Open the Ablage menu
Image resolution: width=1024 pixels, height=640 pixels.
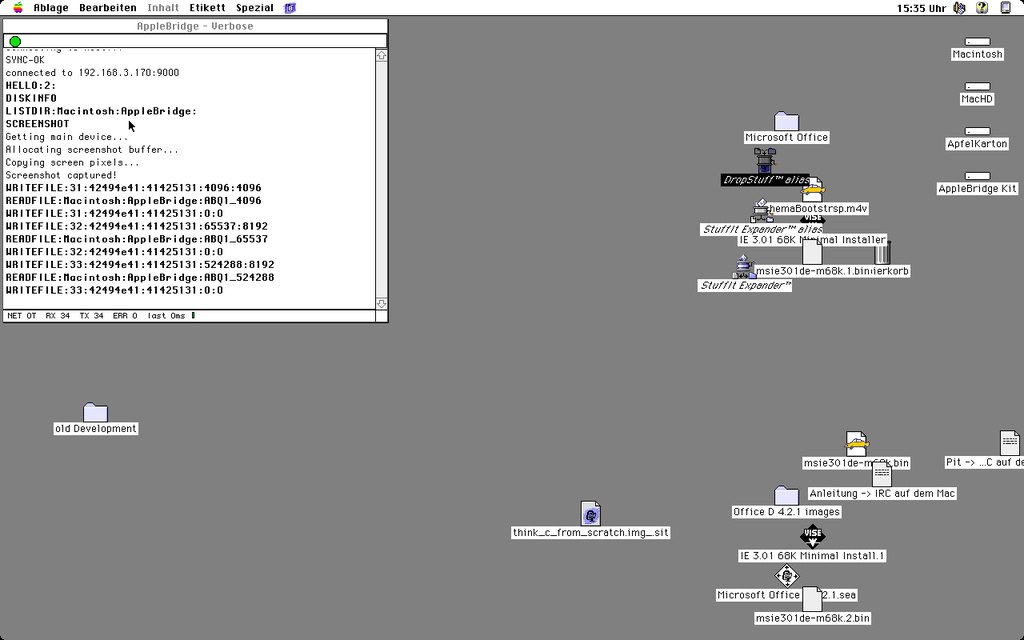51,8
